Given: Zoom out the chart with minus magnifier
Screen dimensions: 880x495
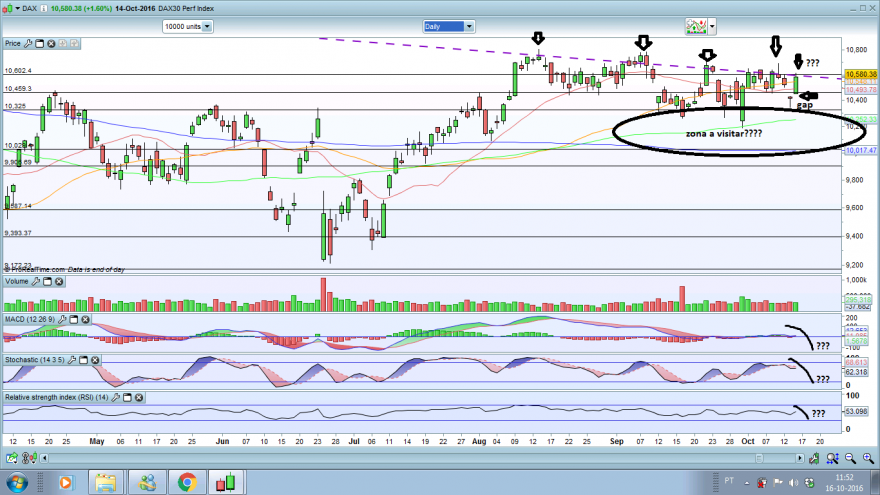Looking at the screenshot, I should 850,459.
